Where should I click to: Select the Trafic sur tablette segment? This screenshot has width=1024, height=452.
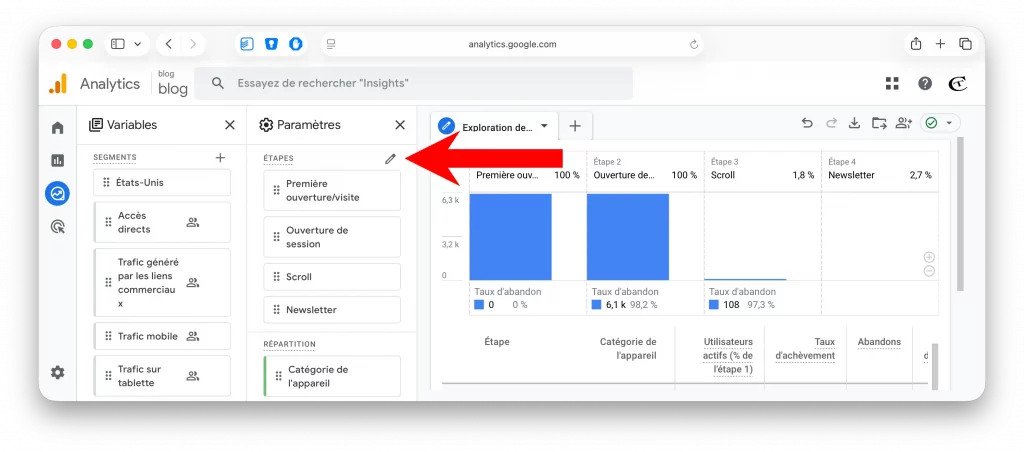162,376
